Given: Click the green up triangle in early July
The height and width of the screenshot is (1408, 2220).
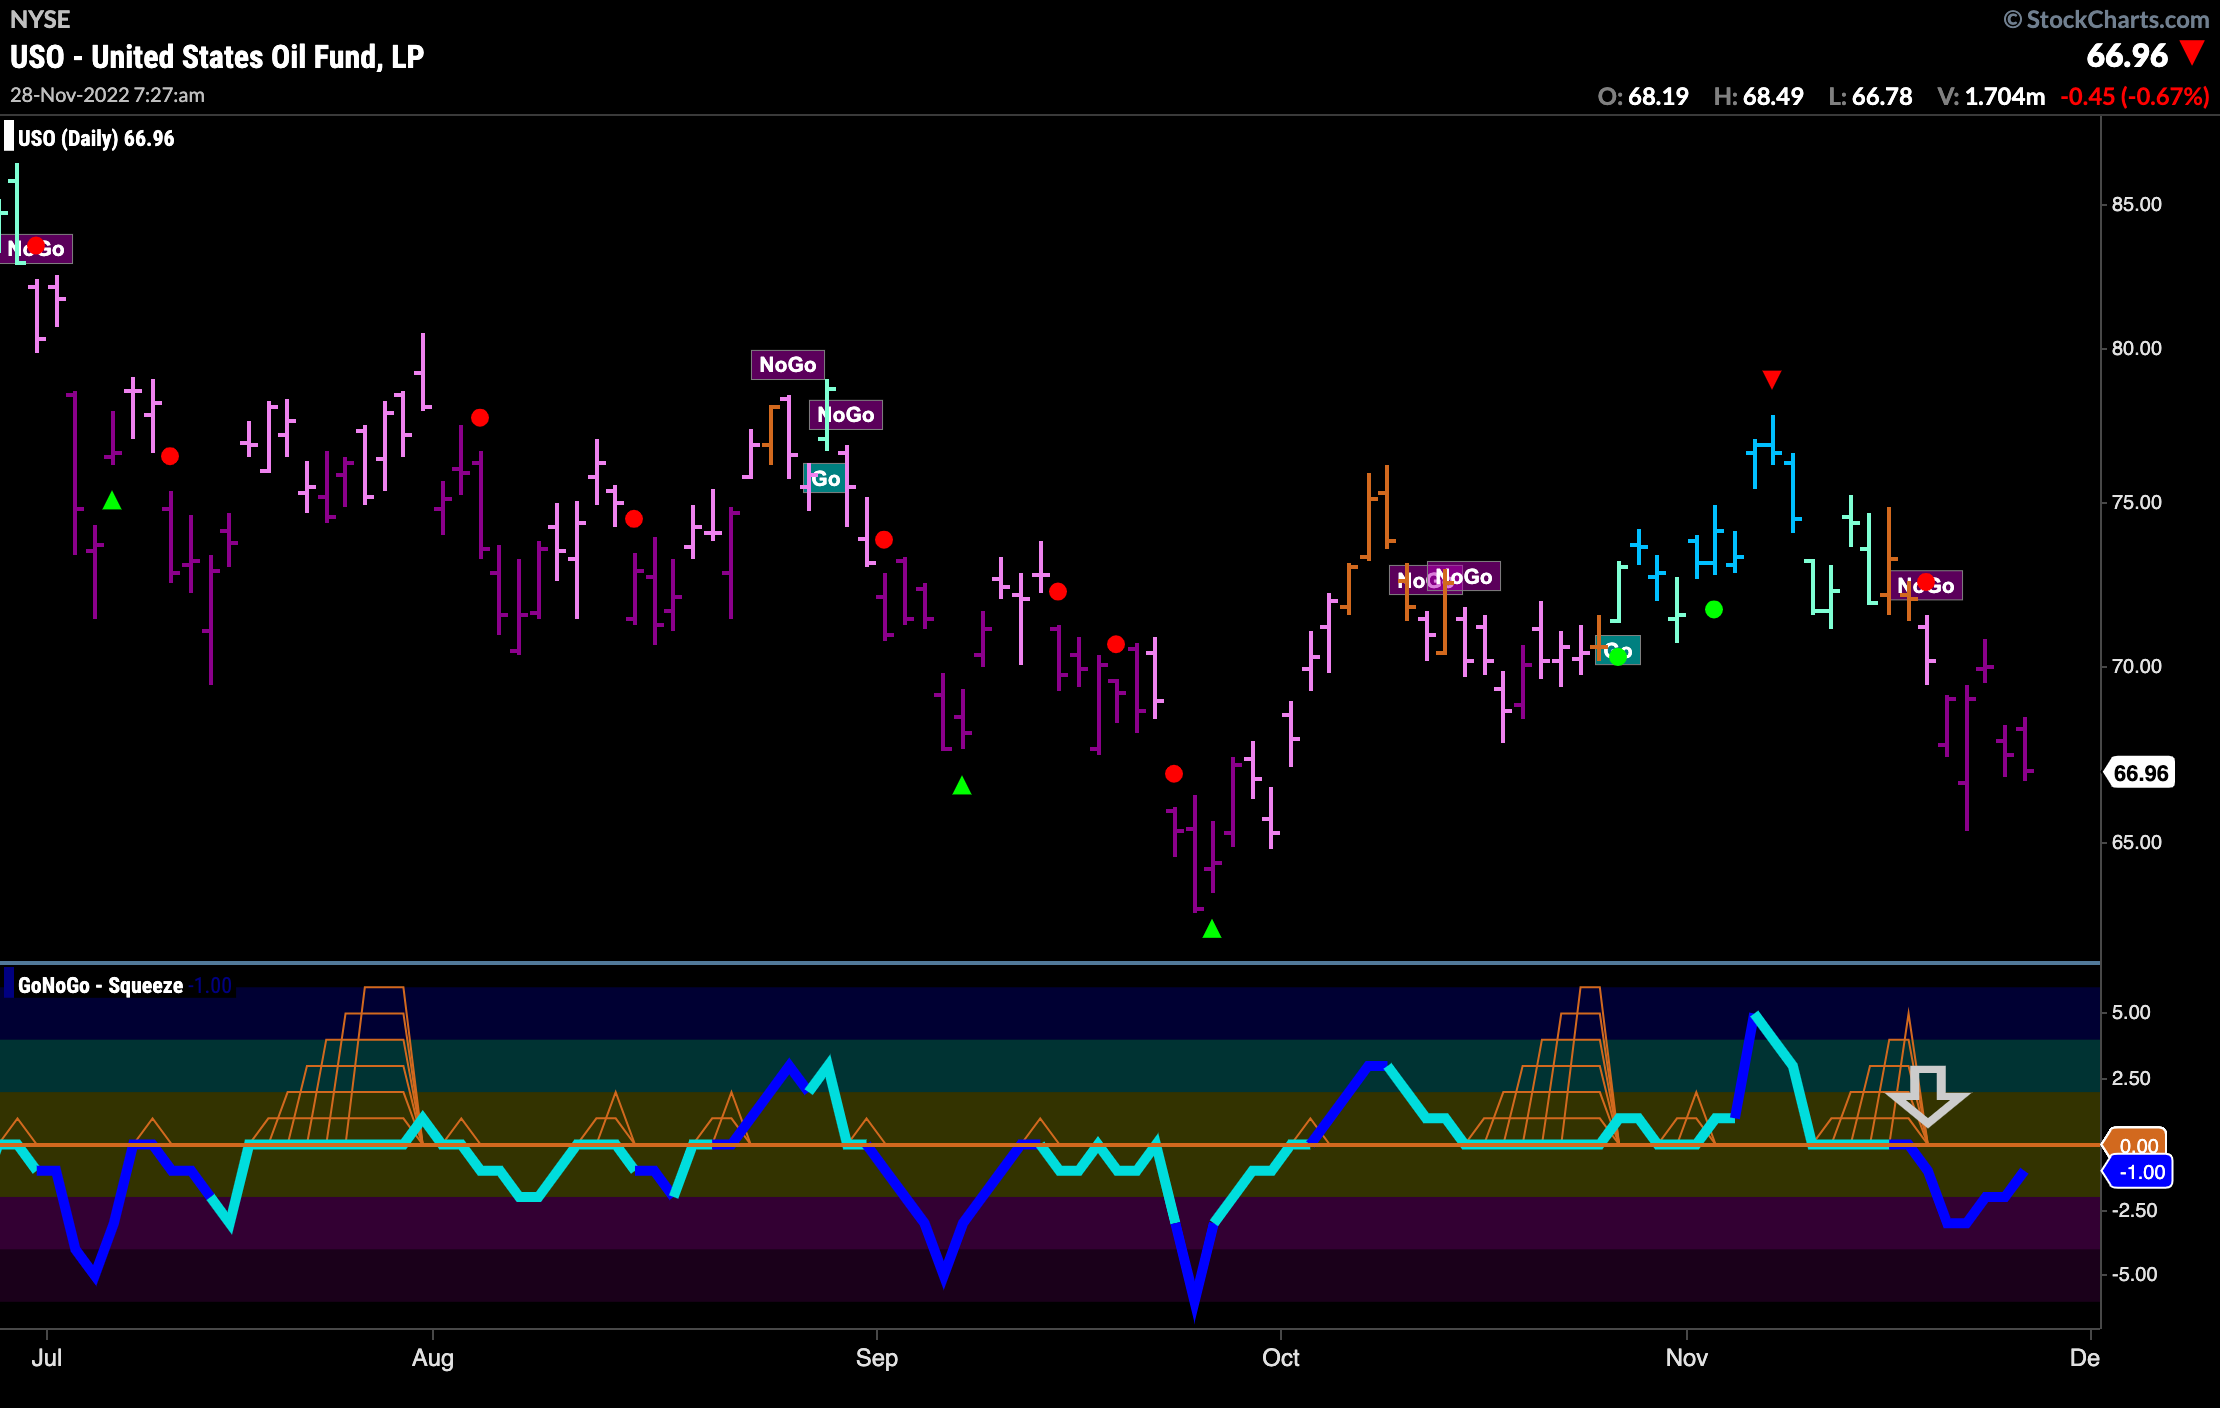Looking at the screenshot, I should click(112, 500).
